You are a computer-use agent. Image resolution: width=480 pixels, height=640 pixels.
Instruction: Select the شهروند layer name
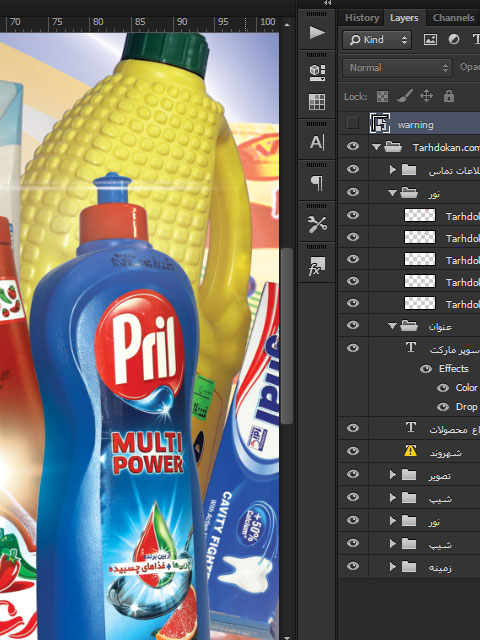(x=446, y=452)
